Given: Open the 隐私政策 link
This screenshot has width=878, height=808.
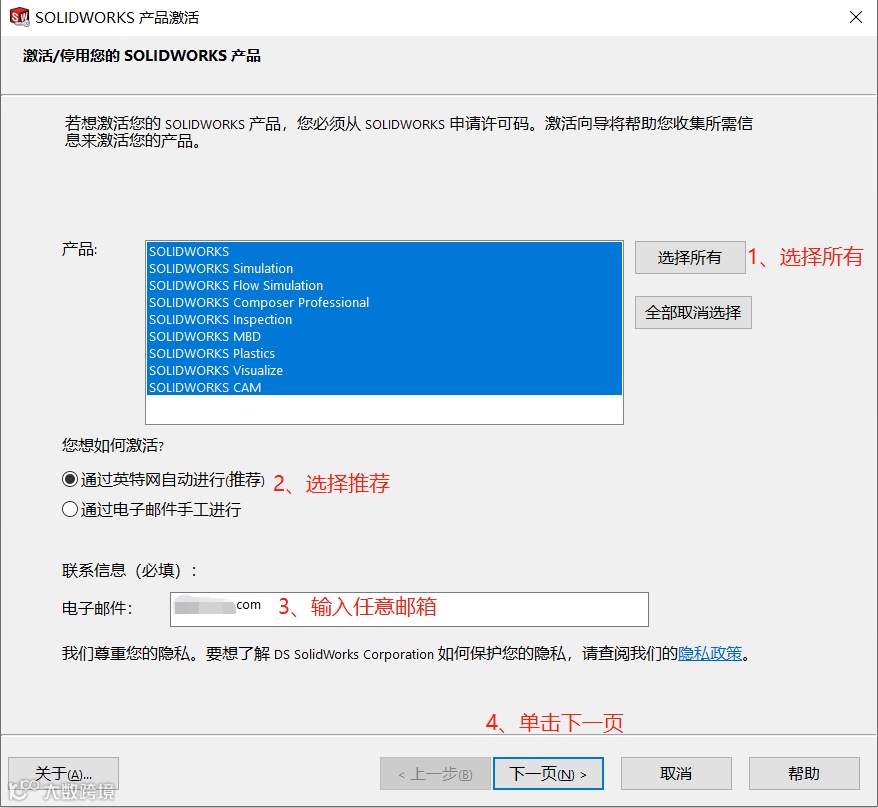Looking at the screenshot, I should (710, 653).
